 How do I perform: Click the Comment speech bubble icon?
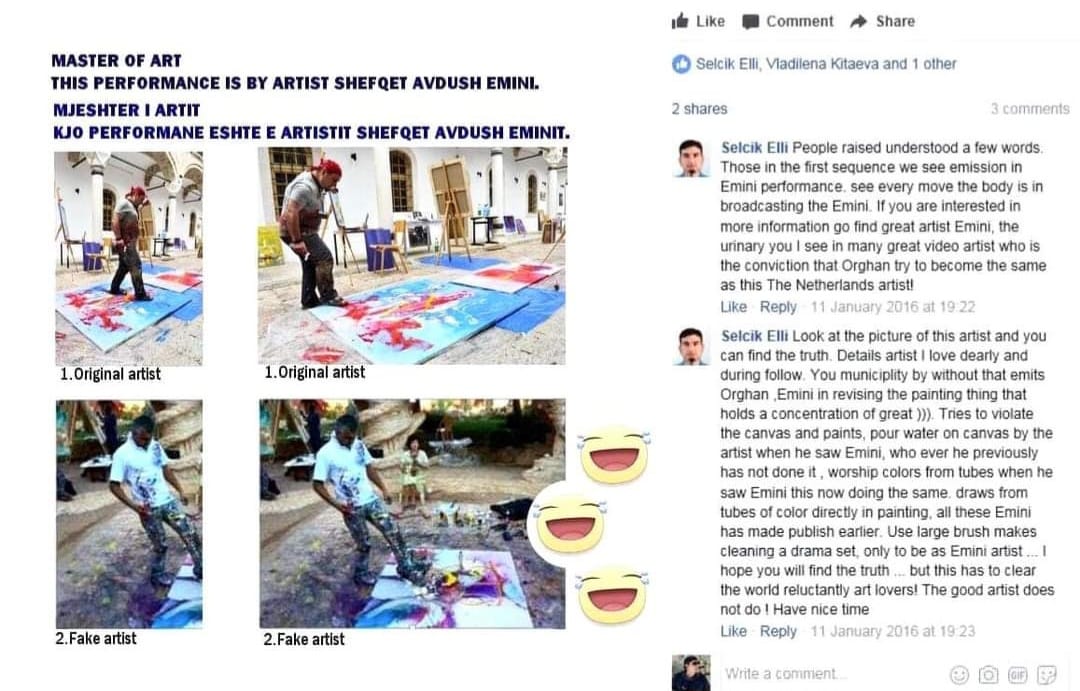pyautogui.click(x=750, y=22)
